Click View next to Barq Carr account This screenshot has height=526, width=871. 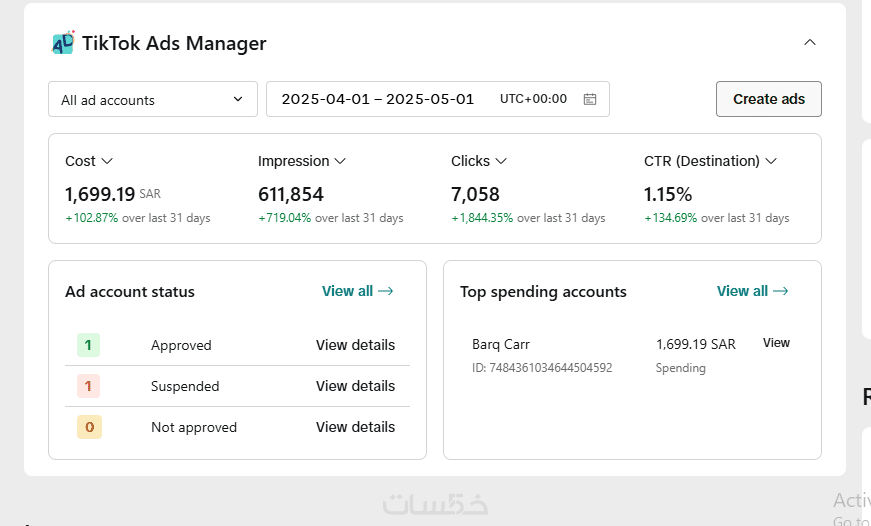[776, 343]
